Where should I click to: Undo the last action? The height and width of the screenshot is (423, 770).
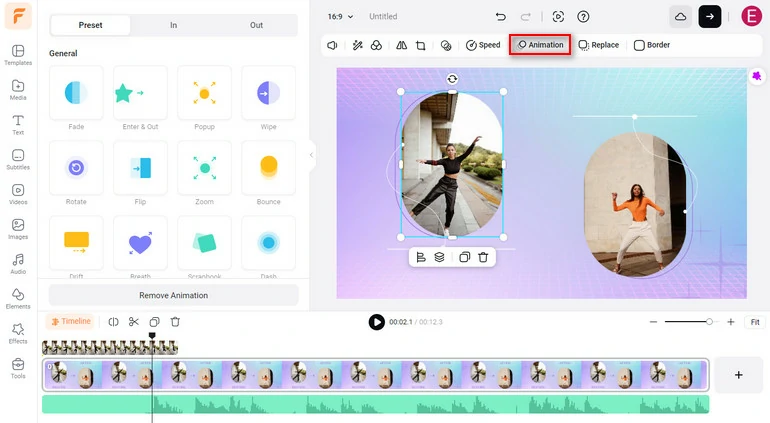click(500, 17)
